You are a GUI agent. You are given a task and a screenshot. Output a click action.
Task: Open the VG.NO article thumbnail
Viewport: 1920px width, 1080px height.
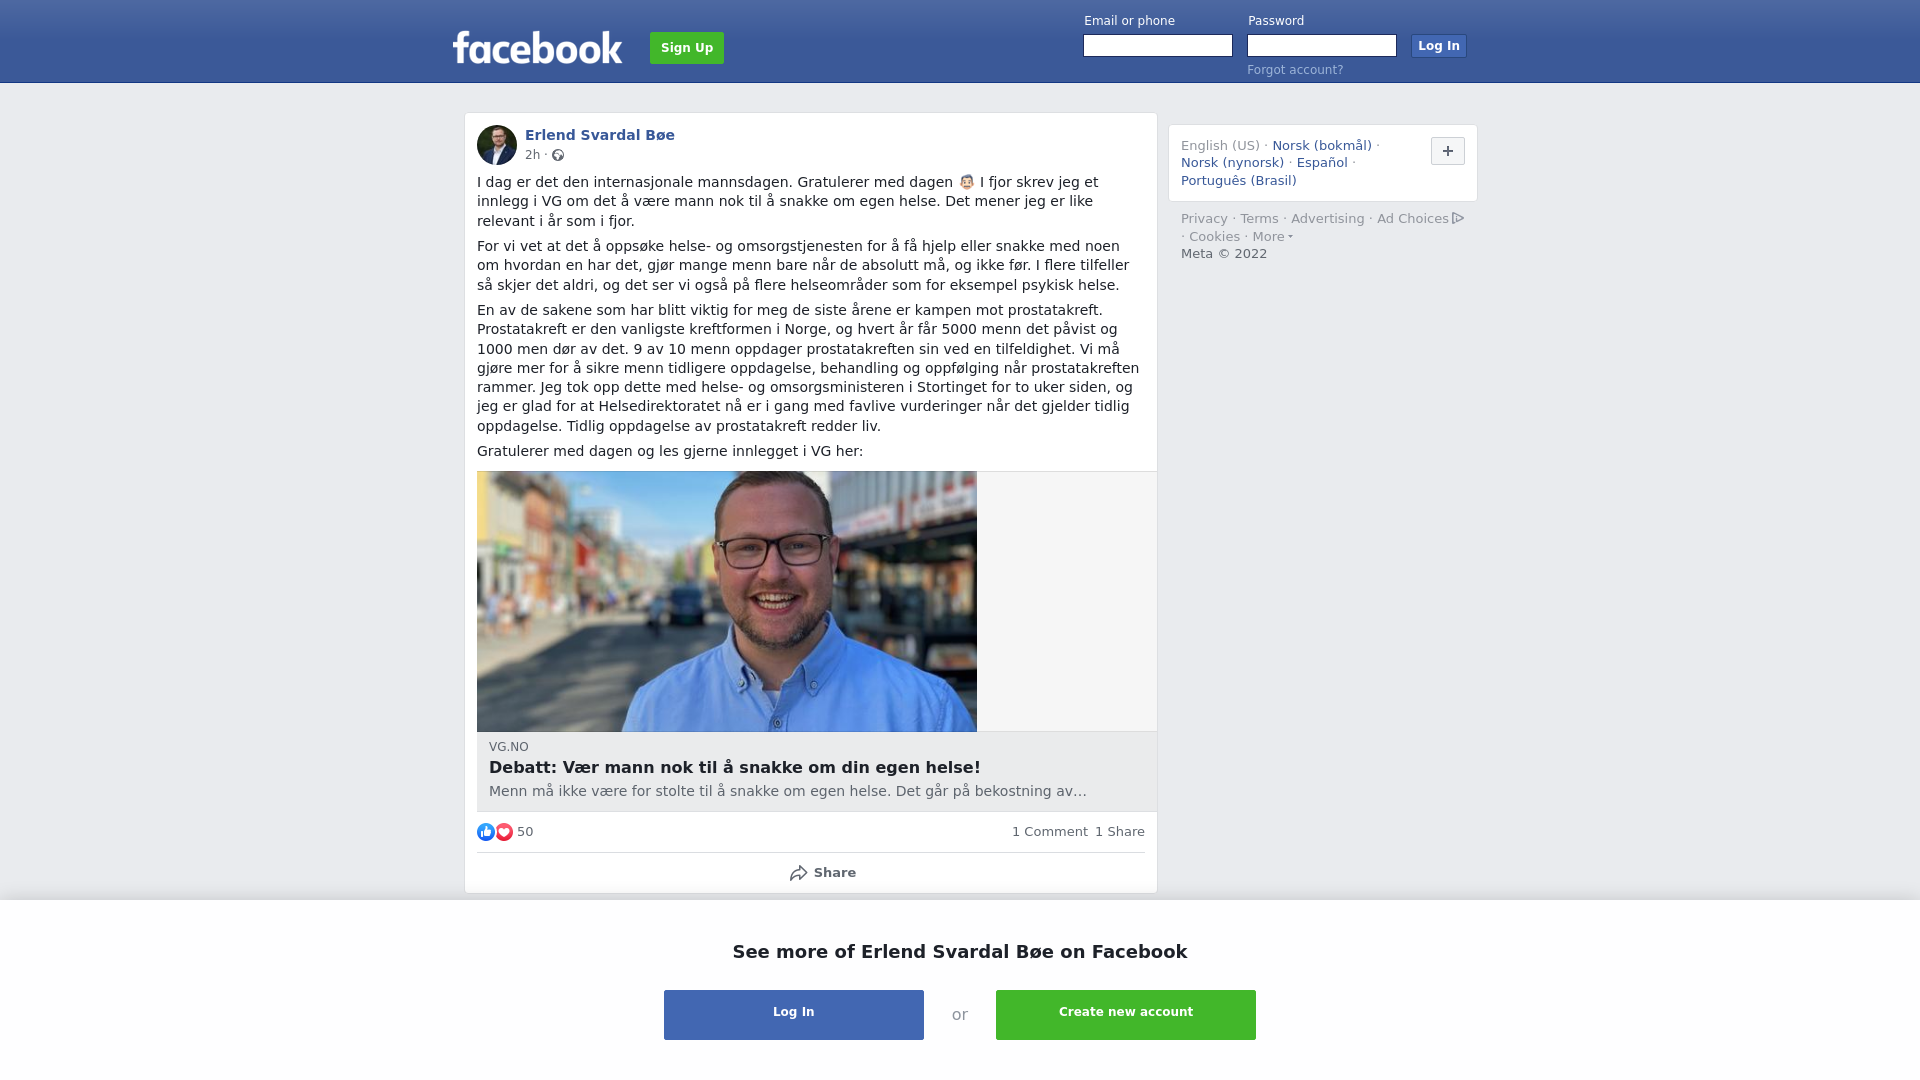pos(727,601)
